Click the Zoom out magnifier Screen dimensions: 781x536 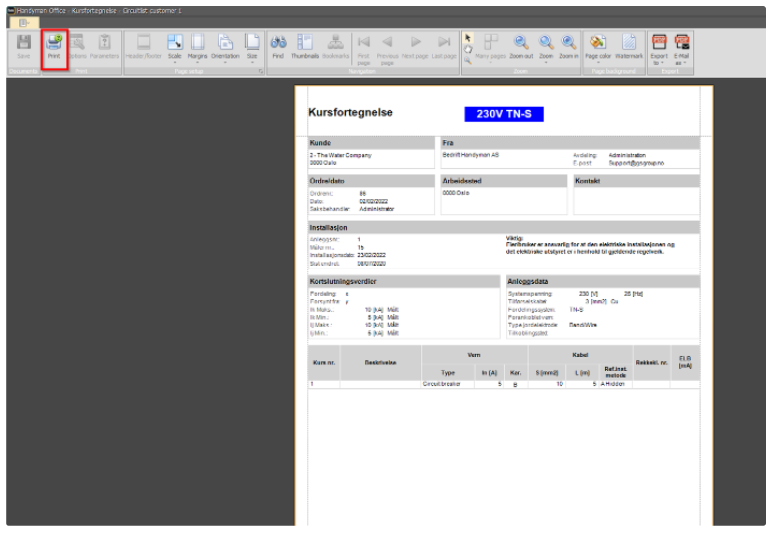coord(521,48)
